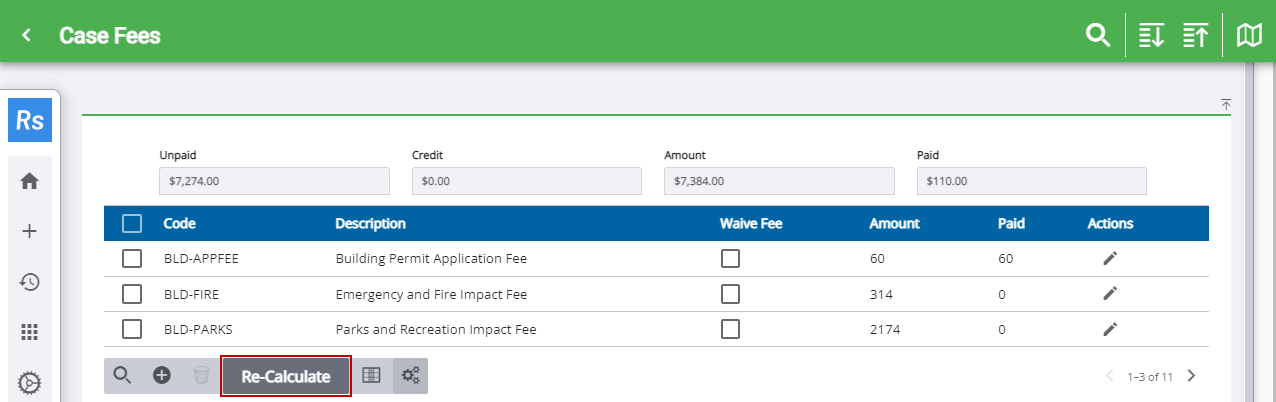The image size is (1276, 402).
Task: Edit the BLD-FIRE fee with the pencil icon
Action: (x=1109, y=293)
